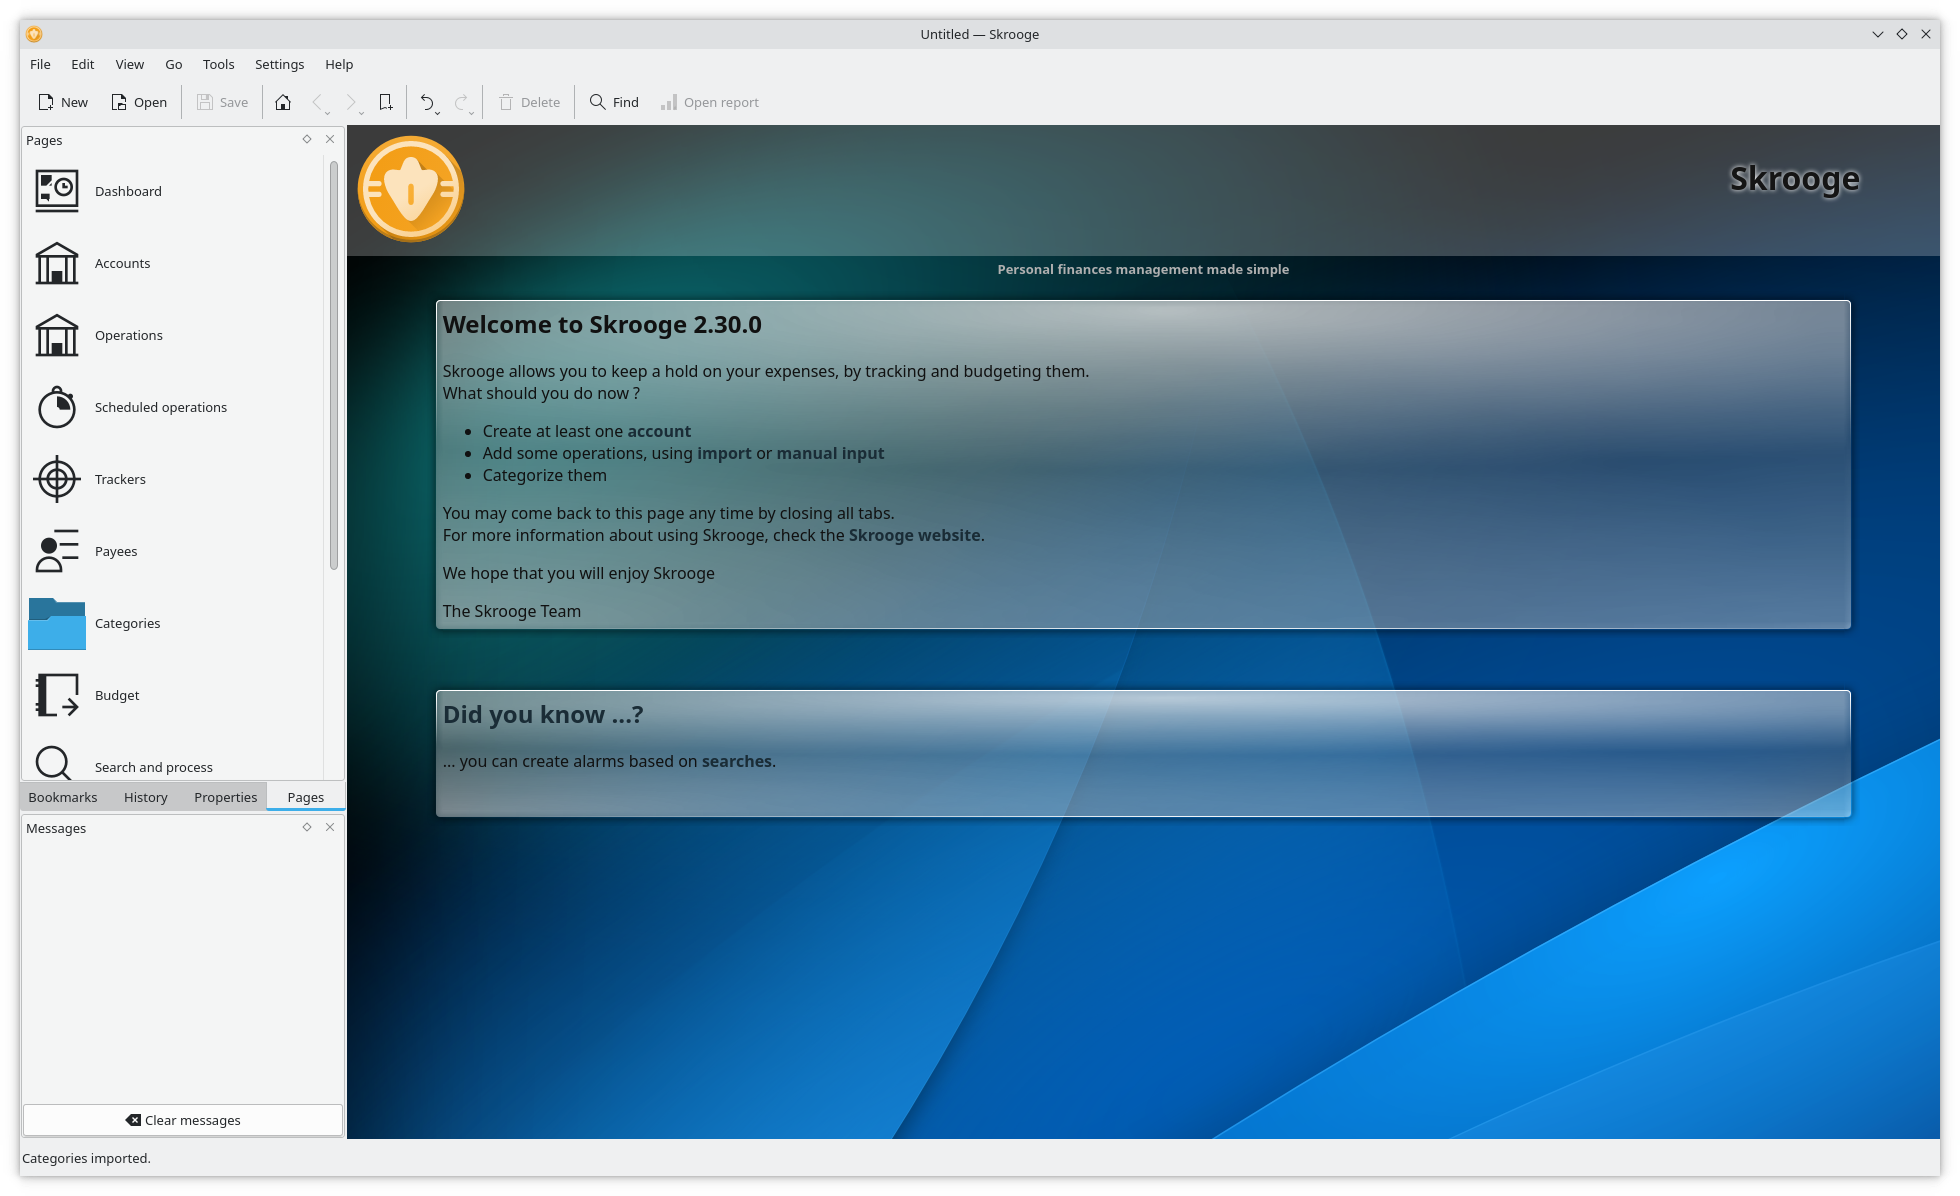1960x1196 pixels.
Task: Float the Pages panel with the diamond icon
Action: [x=307, y=139]
